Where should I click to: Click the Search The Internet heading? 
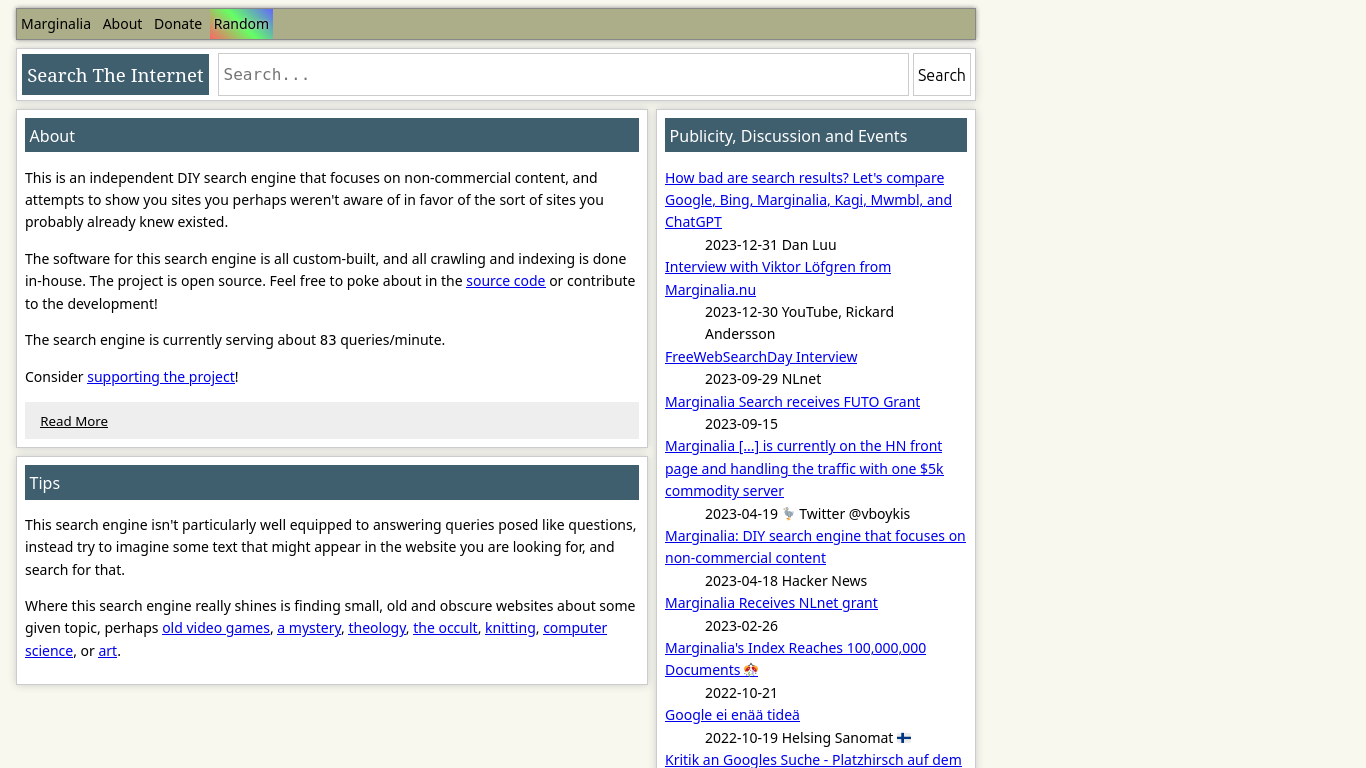click(x=115, y=75)
